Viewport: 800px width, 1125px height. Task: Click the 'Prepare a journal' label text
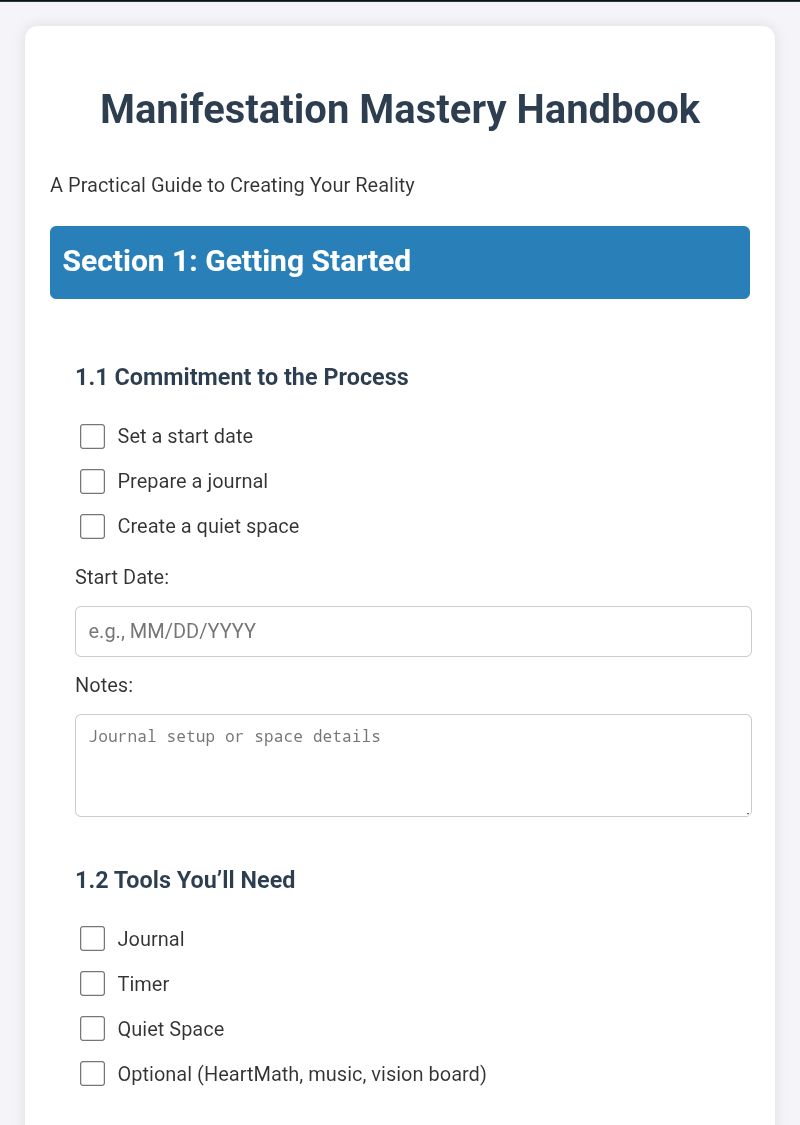coord(192,481)
